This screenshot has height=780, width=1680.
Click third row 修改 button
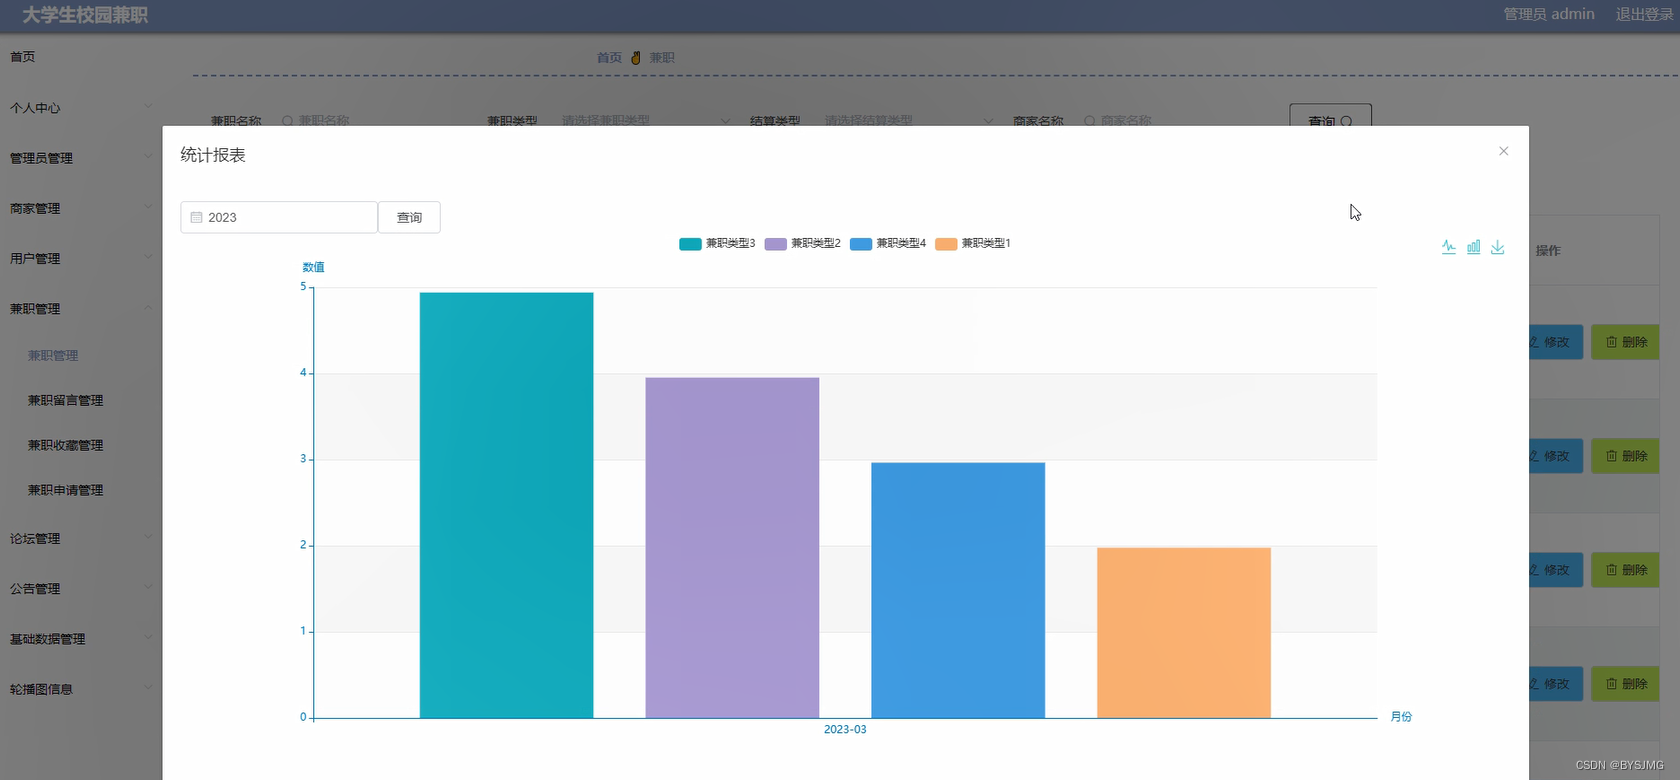pyautogui.click(x=1556, y=570)
